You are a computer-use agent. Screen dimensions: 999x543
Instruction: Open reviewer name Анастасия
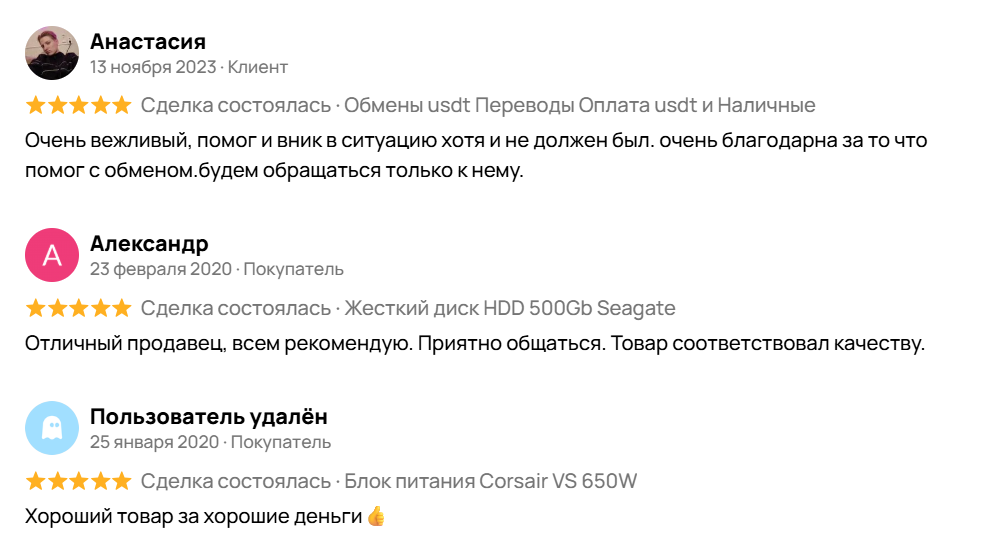[147, 42]
